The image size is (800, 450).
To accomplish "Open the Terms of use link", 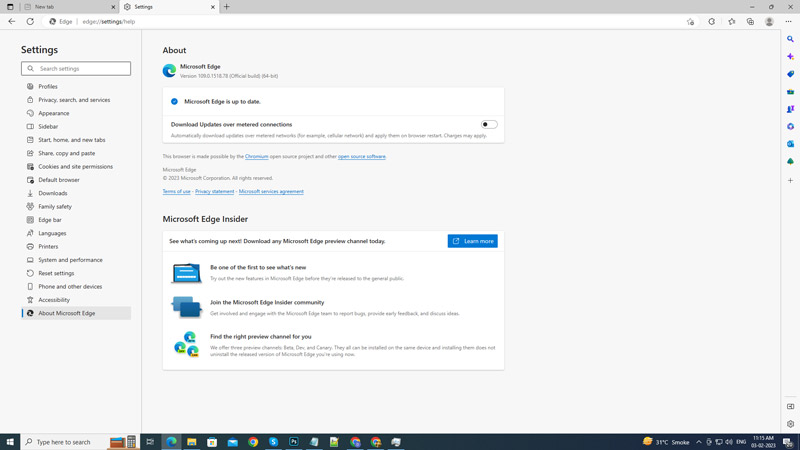I will (x=177, y=191).
